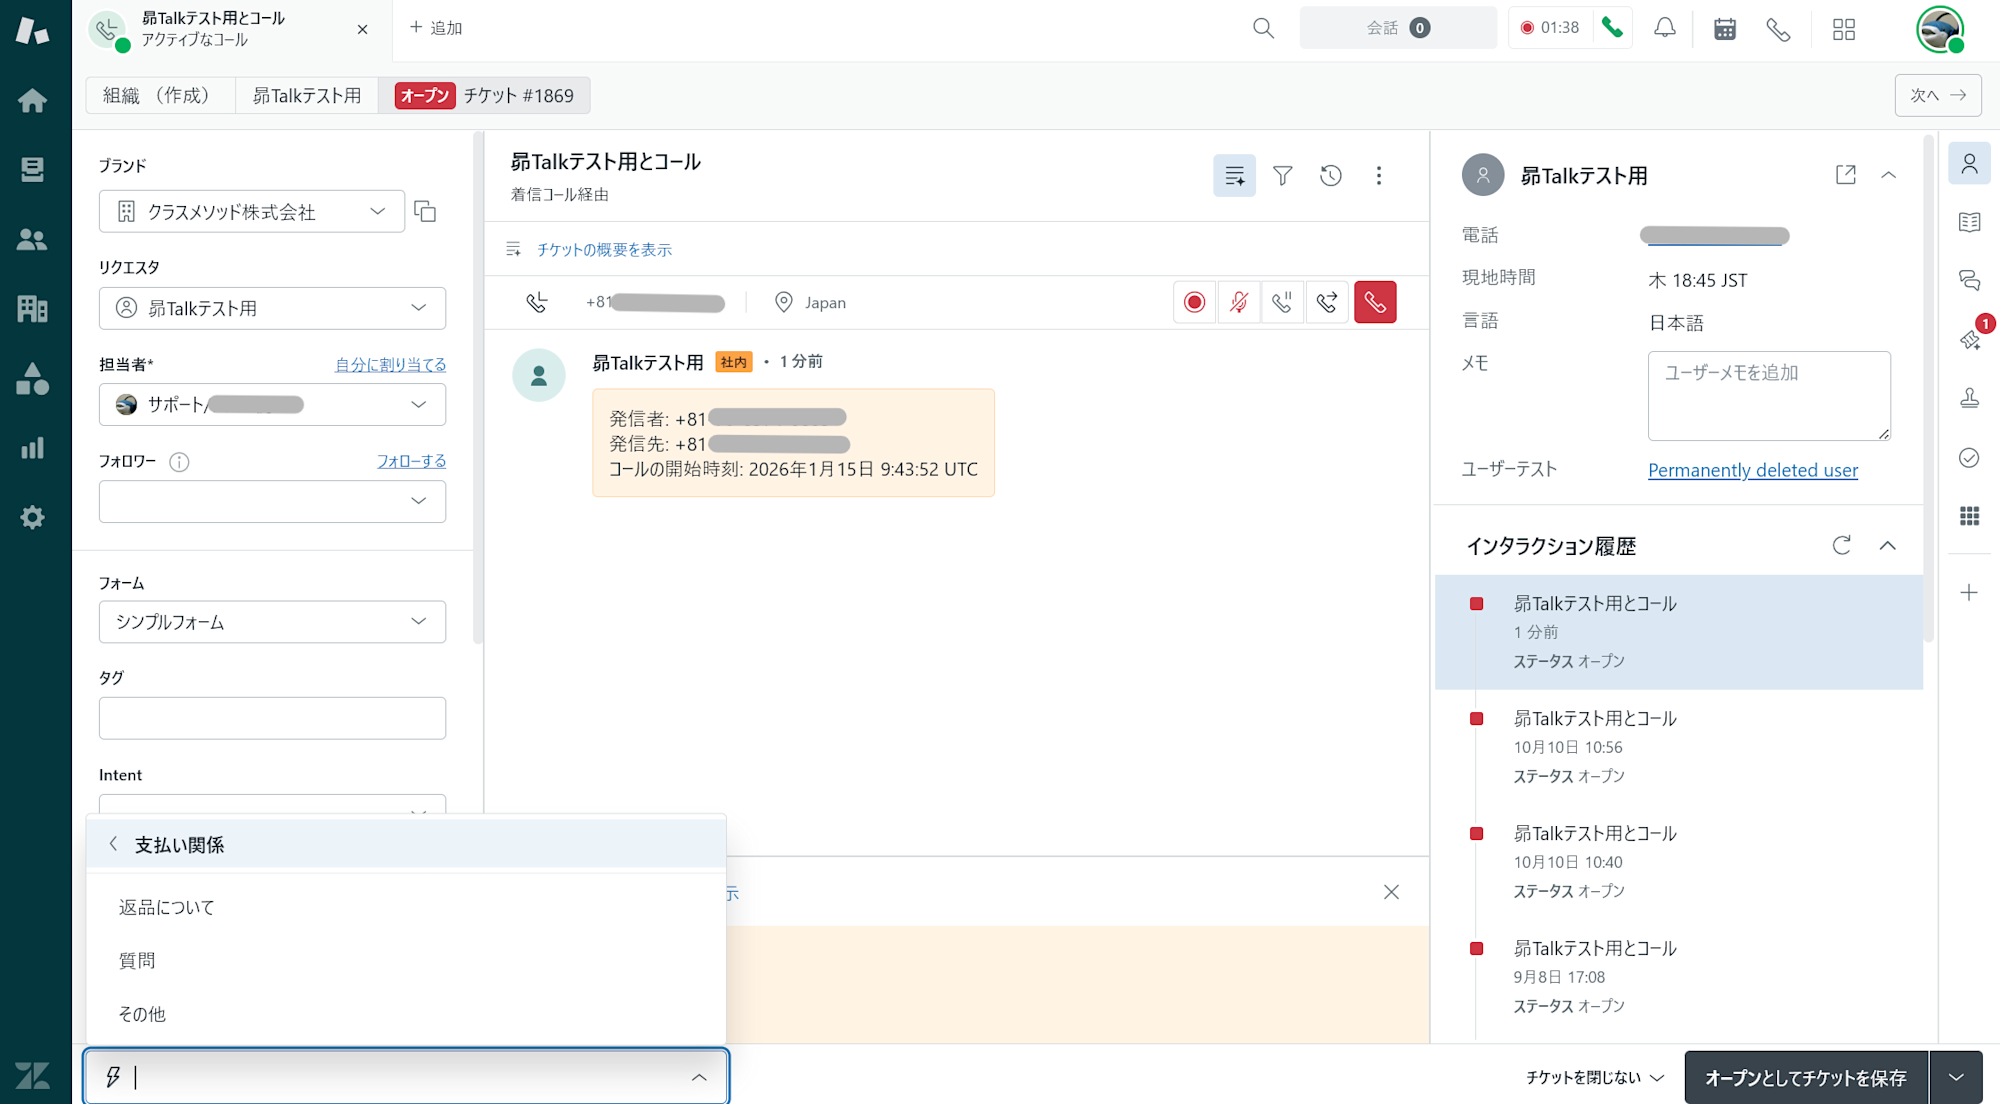Open the Knowledge panel in the right sidebar
The width and height of the screenshot is (2000, 1104).
pyautogui.click(x=1970, y=223)
